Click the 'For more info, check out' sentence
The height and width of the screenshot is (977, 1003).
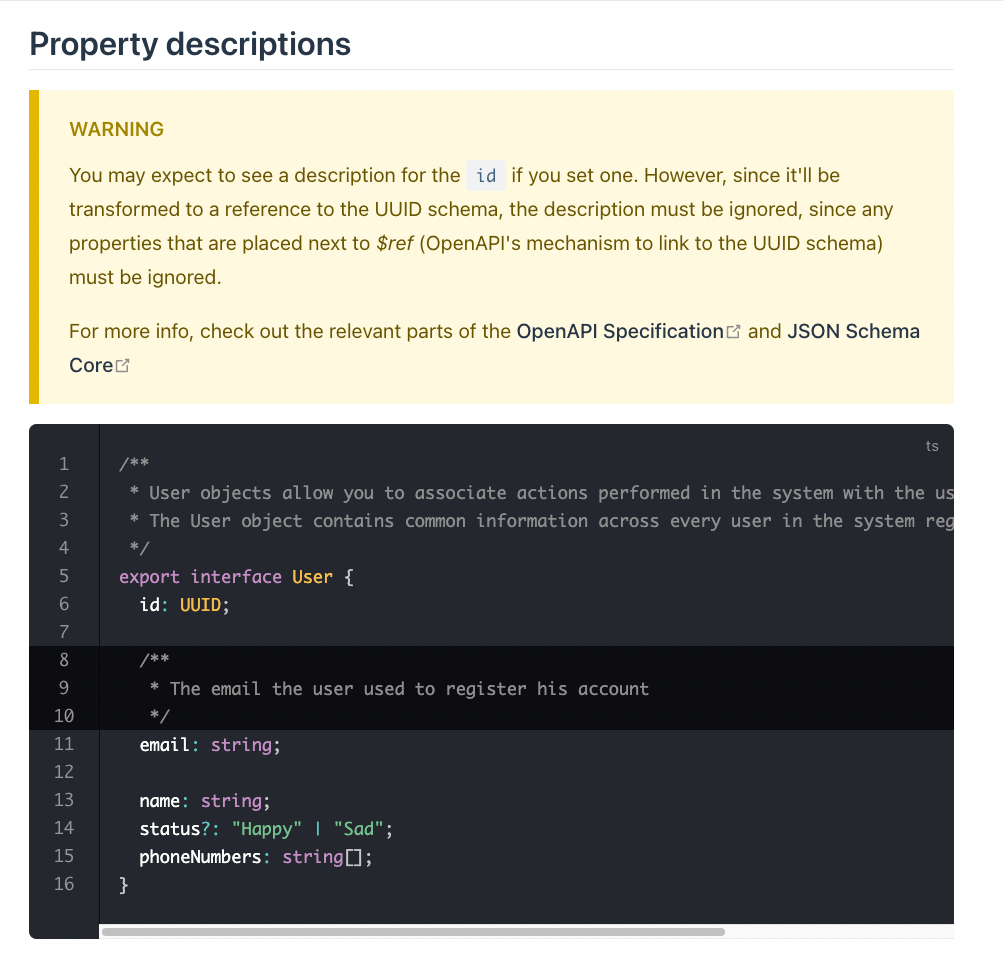494,348
